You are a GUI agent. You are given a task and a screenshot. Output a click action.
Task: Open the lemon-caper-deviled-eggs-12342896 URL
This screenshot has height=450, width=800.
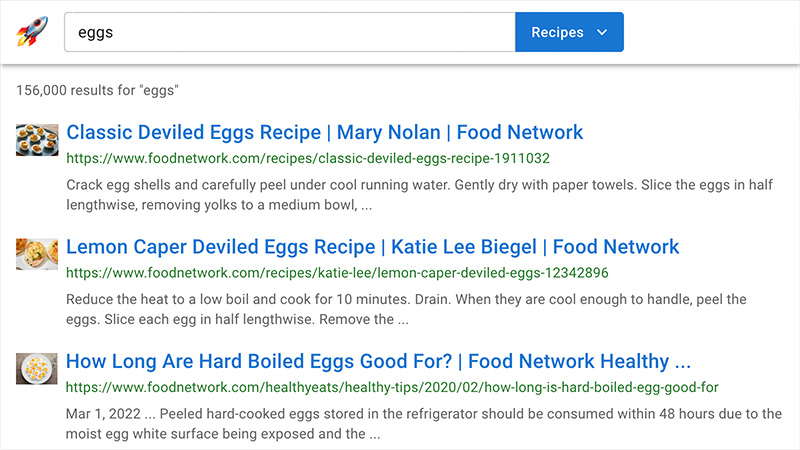337,273
